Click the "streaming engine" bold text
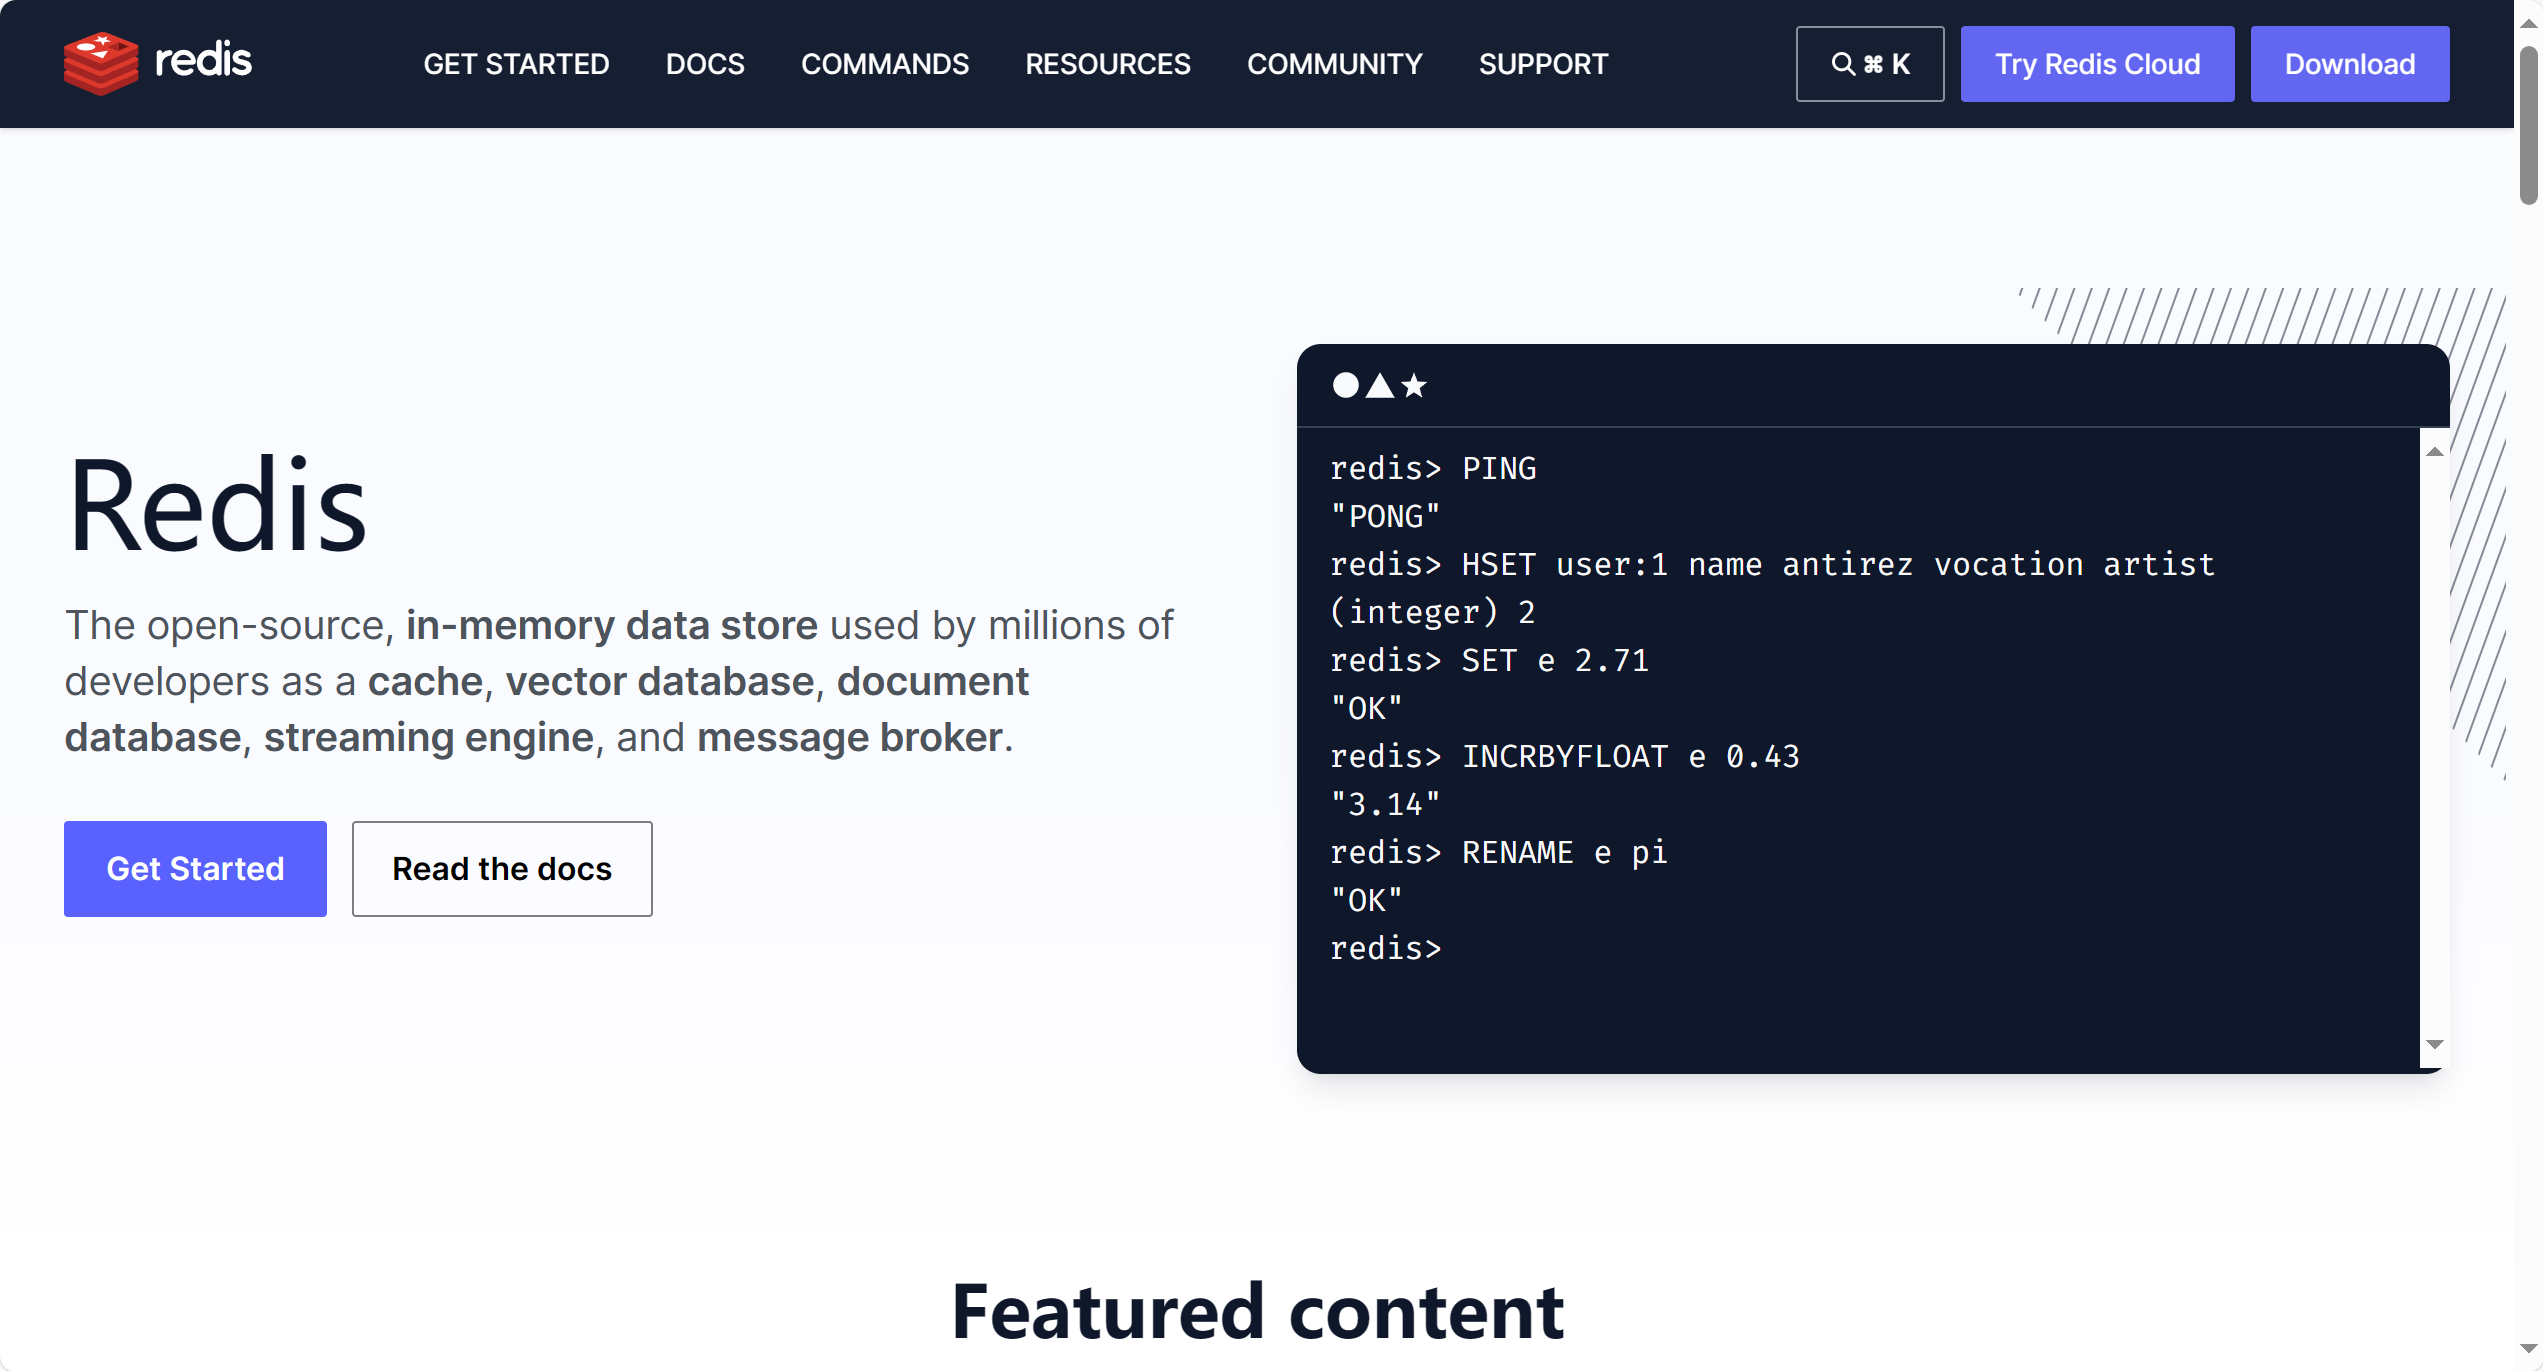Screen dimensions: 2543x1371 tap(429, 737)
